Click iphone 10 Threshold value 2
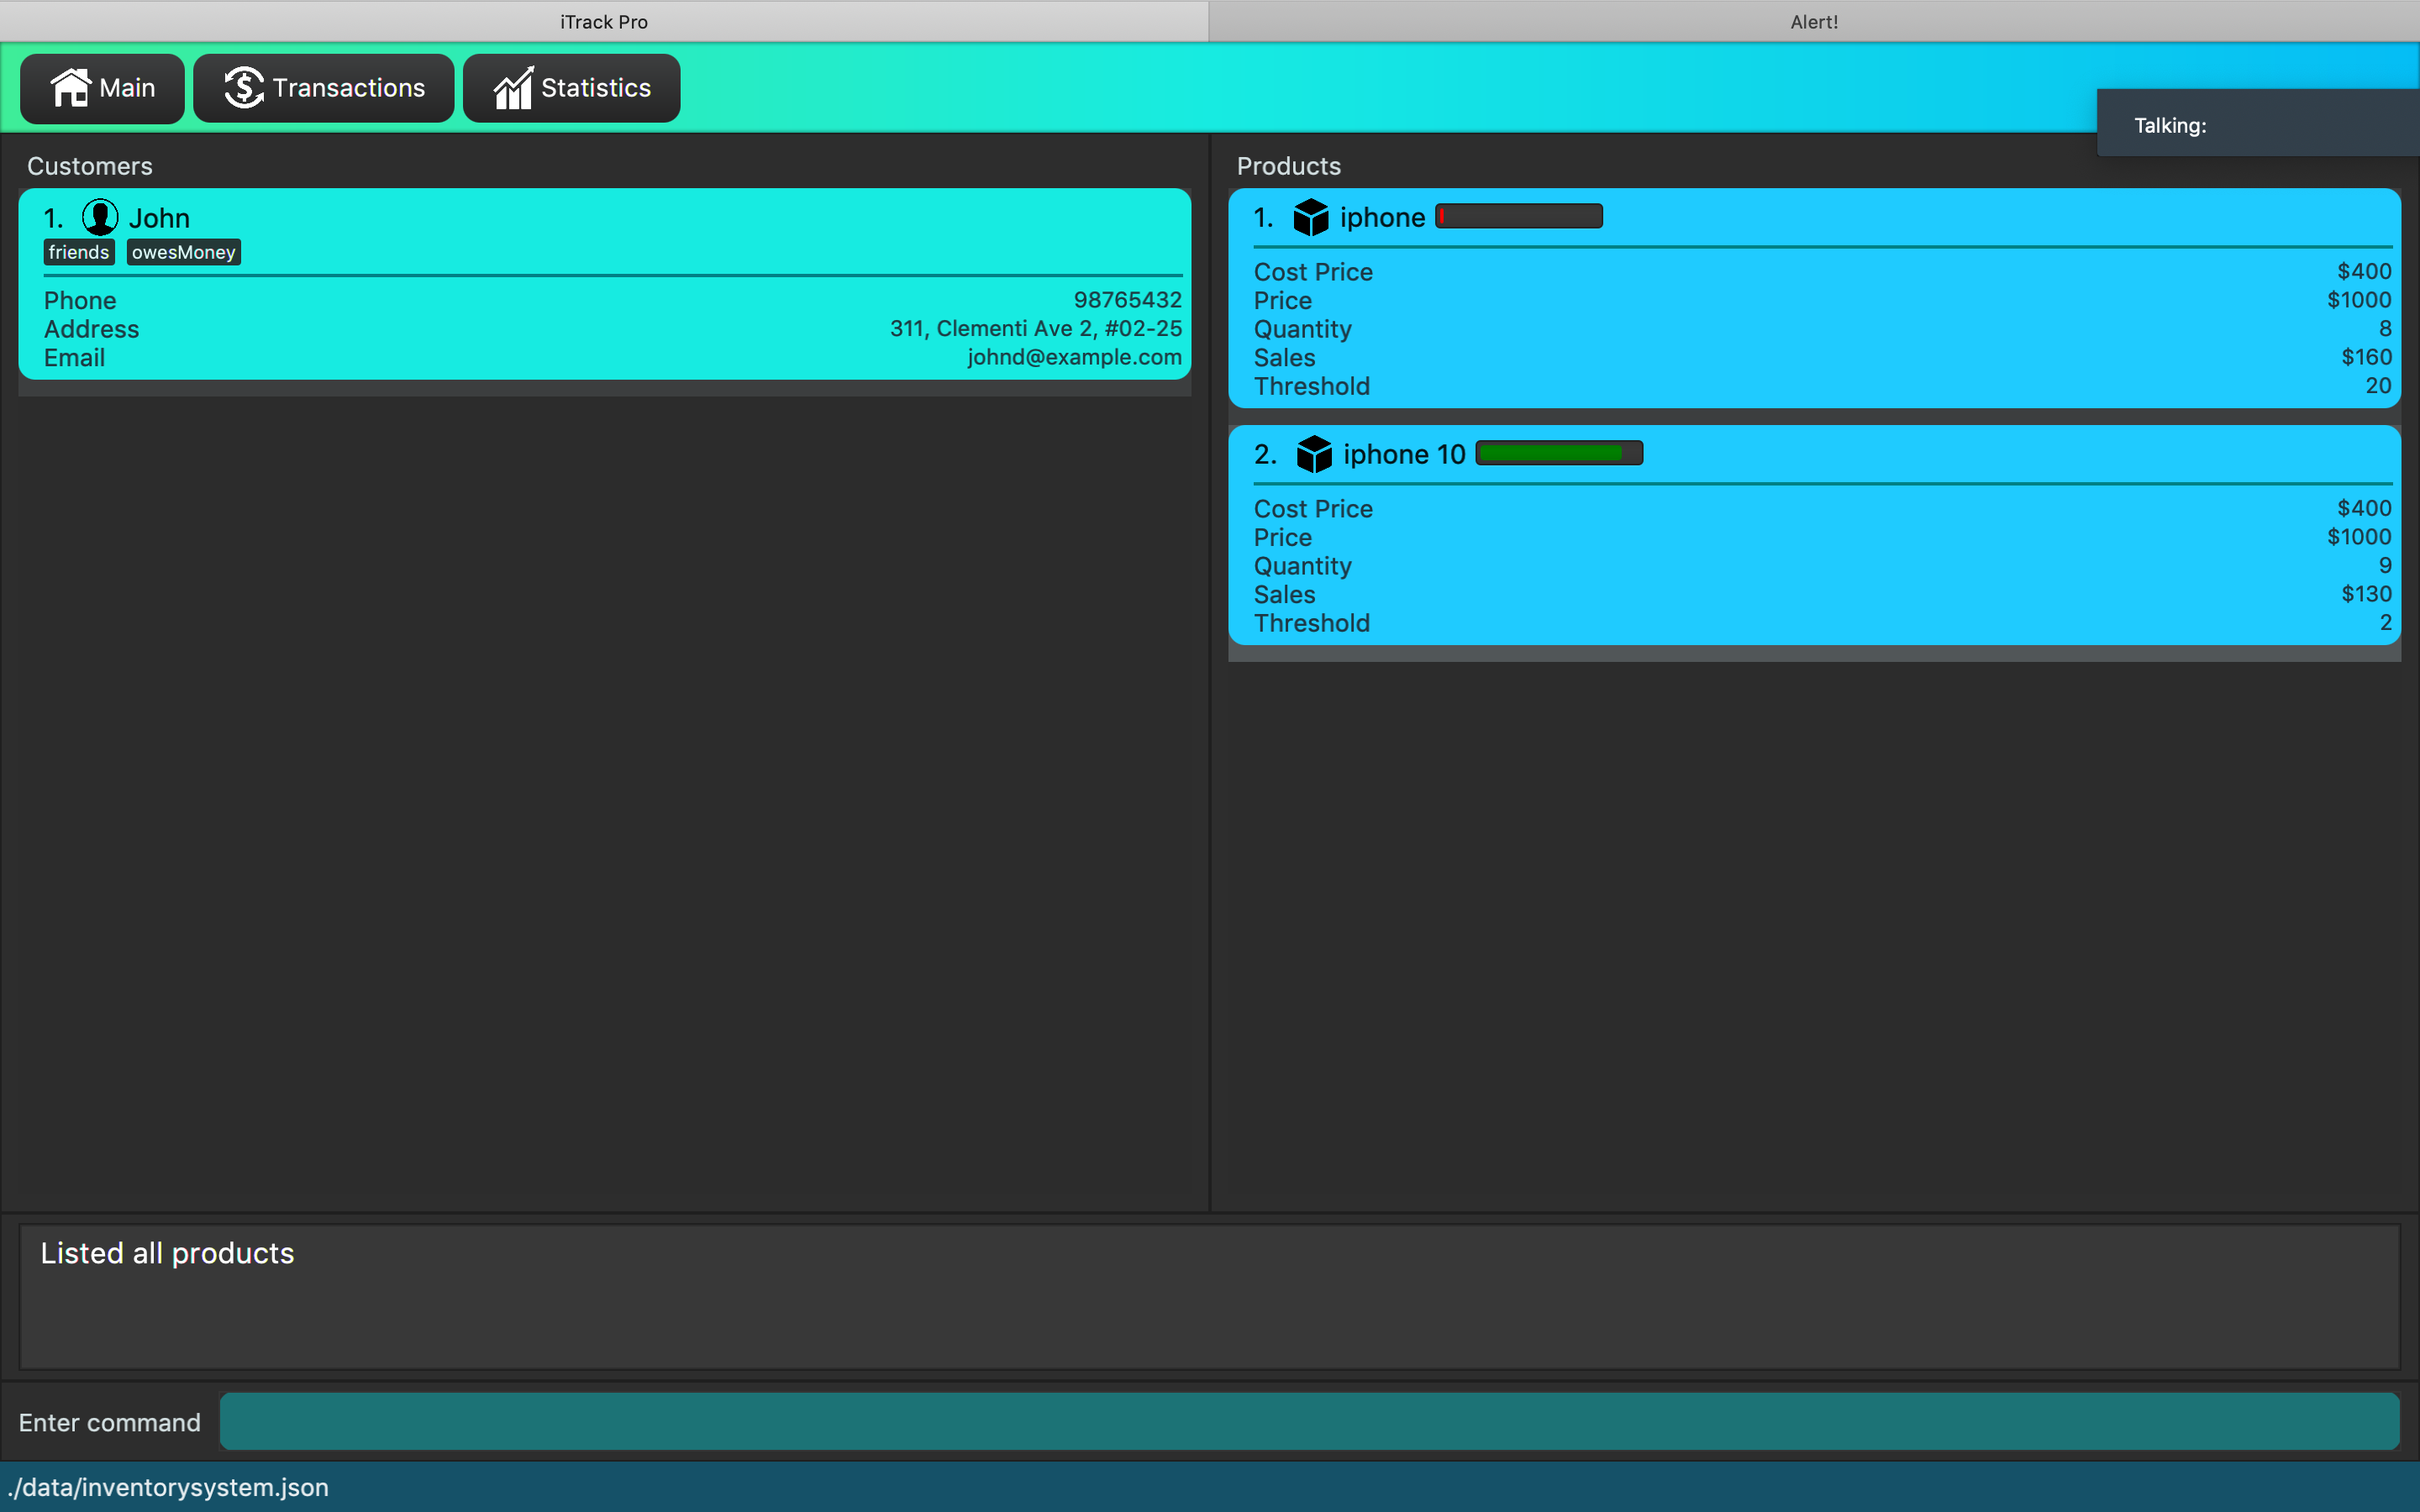 click(2385, 623)
